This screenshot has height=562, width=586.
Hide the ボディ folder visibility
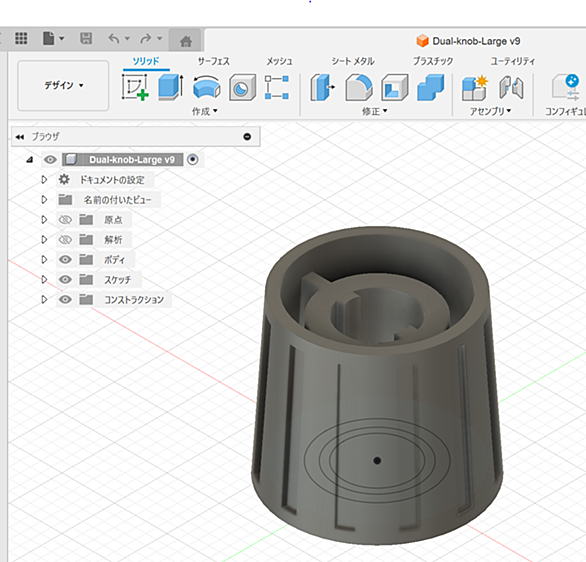coord(65,259)
